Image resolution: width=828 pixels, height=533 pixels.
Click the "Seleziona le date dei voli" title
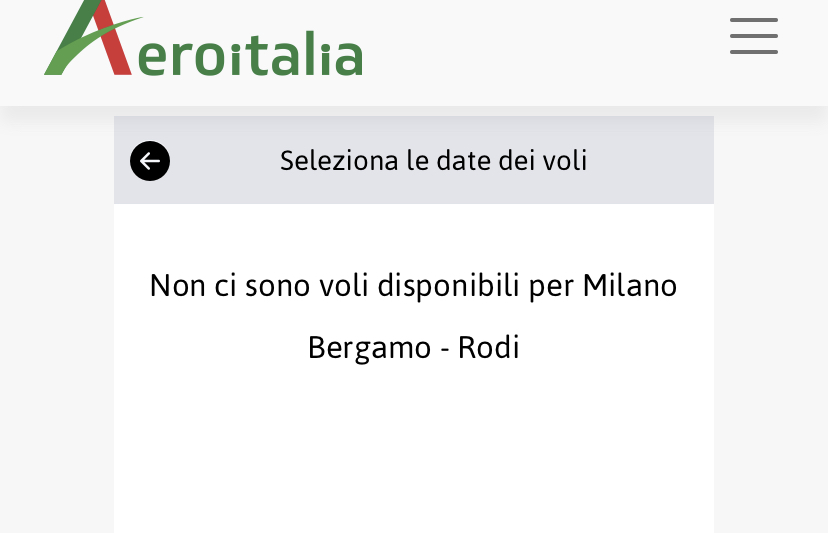433,160
